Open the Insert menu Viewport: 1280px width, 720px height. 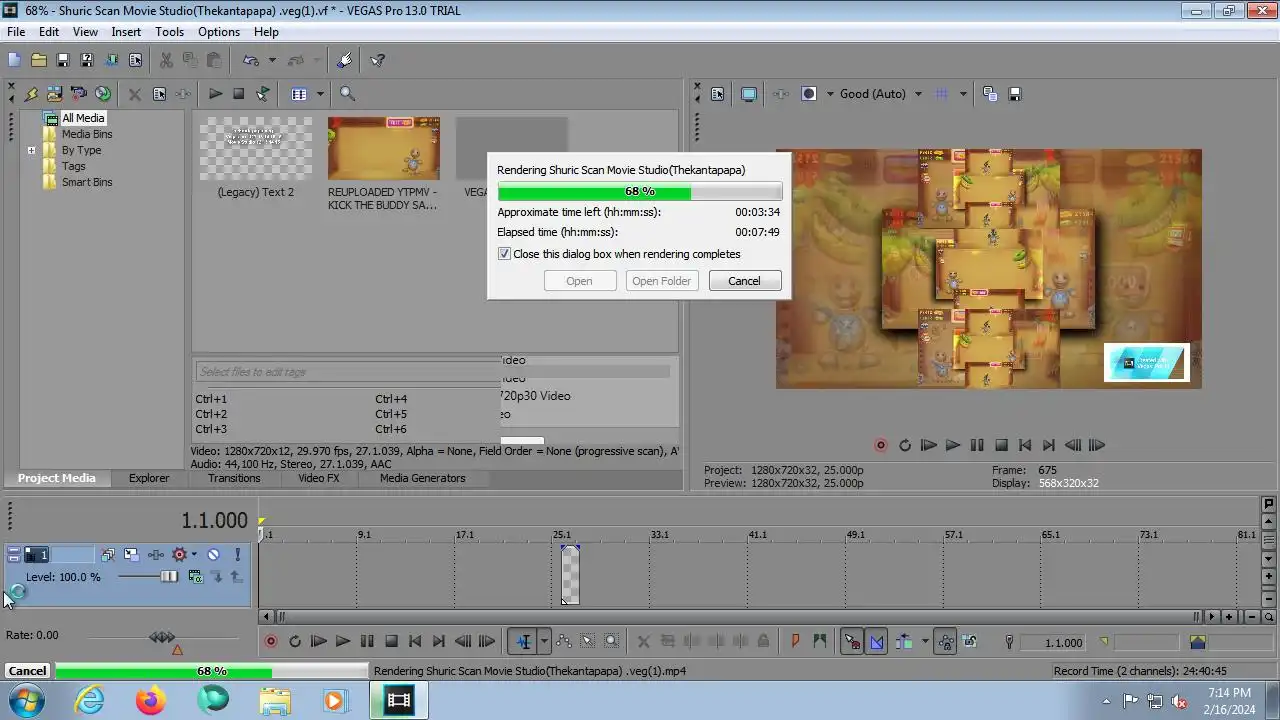click(126, 32)
